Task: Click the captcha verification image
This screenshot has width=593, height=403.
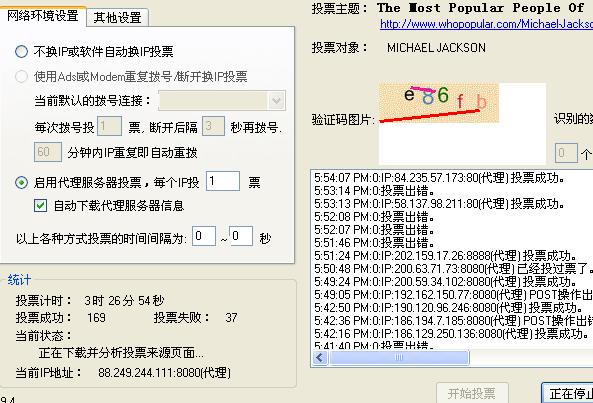Action: (x=439, y=103)
